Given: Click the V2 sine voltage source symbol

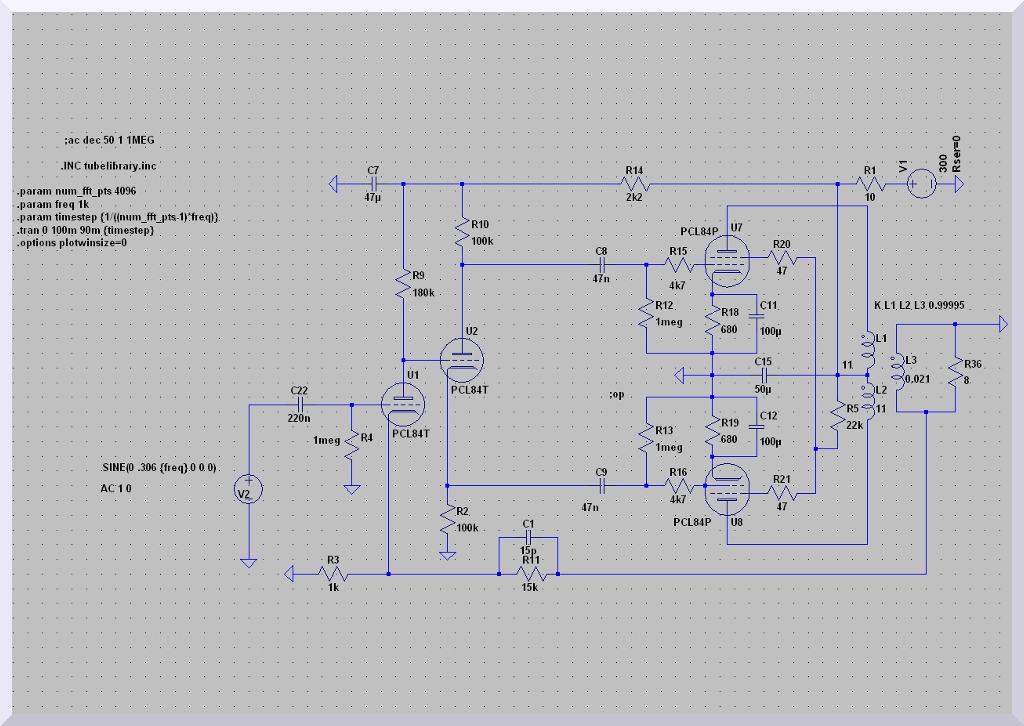Looking at the screenshot, I should coord(248,489).
